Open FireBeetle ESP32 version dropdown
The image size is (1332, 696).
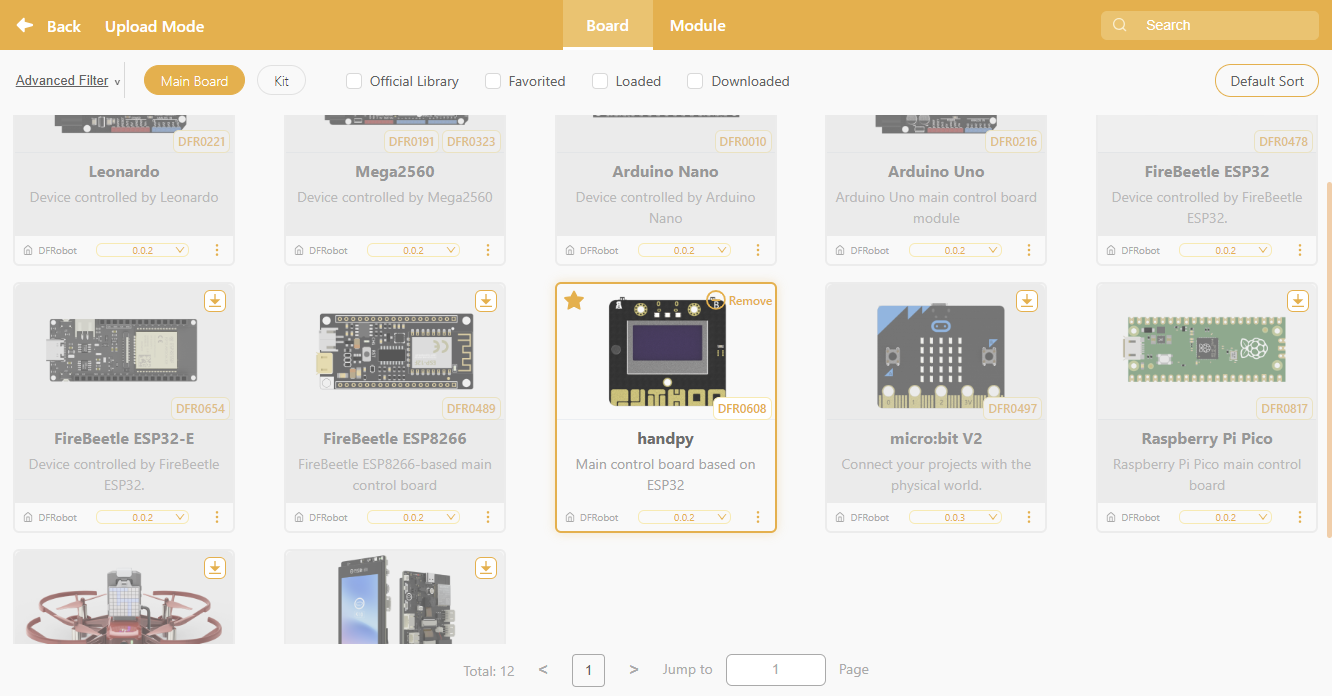coord(1226,250)
